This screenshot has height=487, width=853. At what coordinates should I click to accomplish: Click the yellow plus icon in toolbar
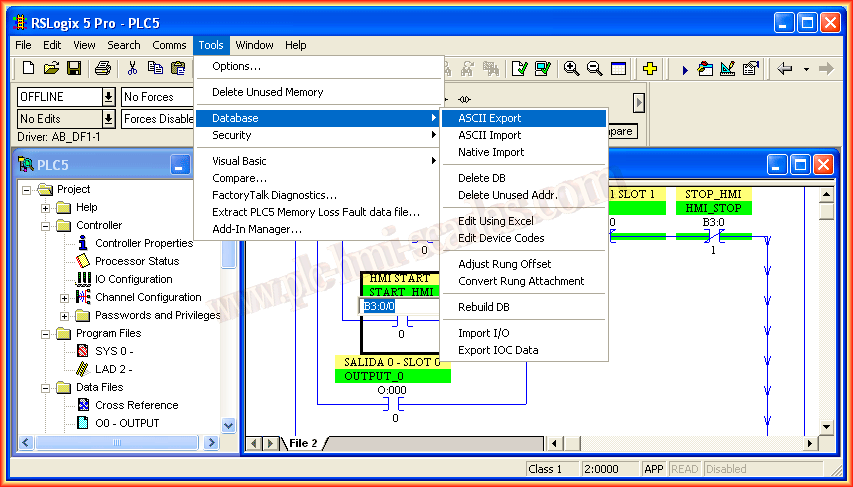[x=650, y=68]
